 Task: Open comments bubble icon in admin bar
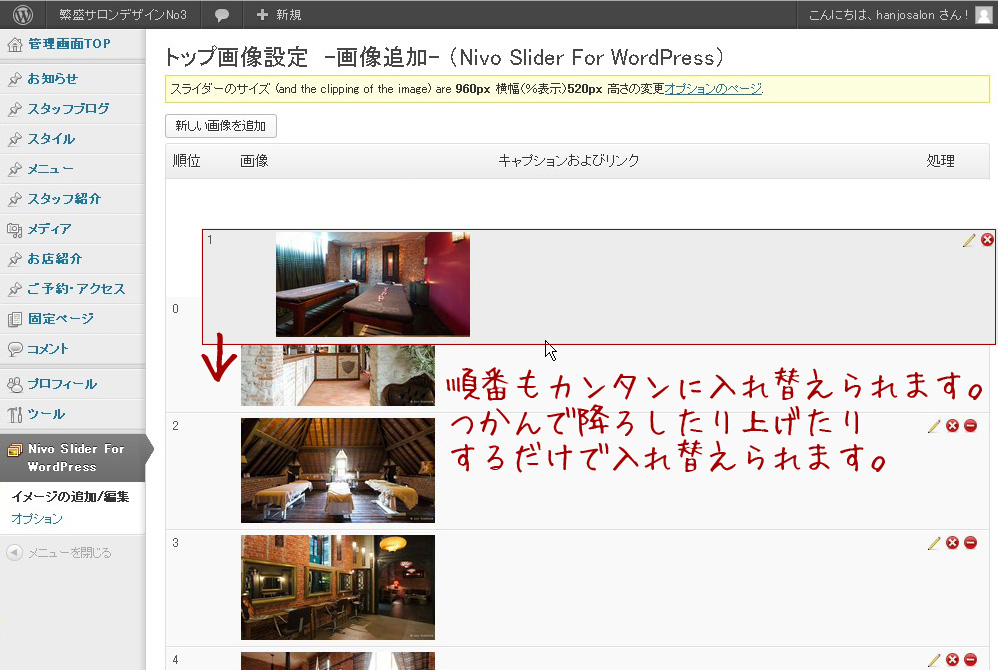point(222,15)
